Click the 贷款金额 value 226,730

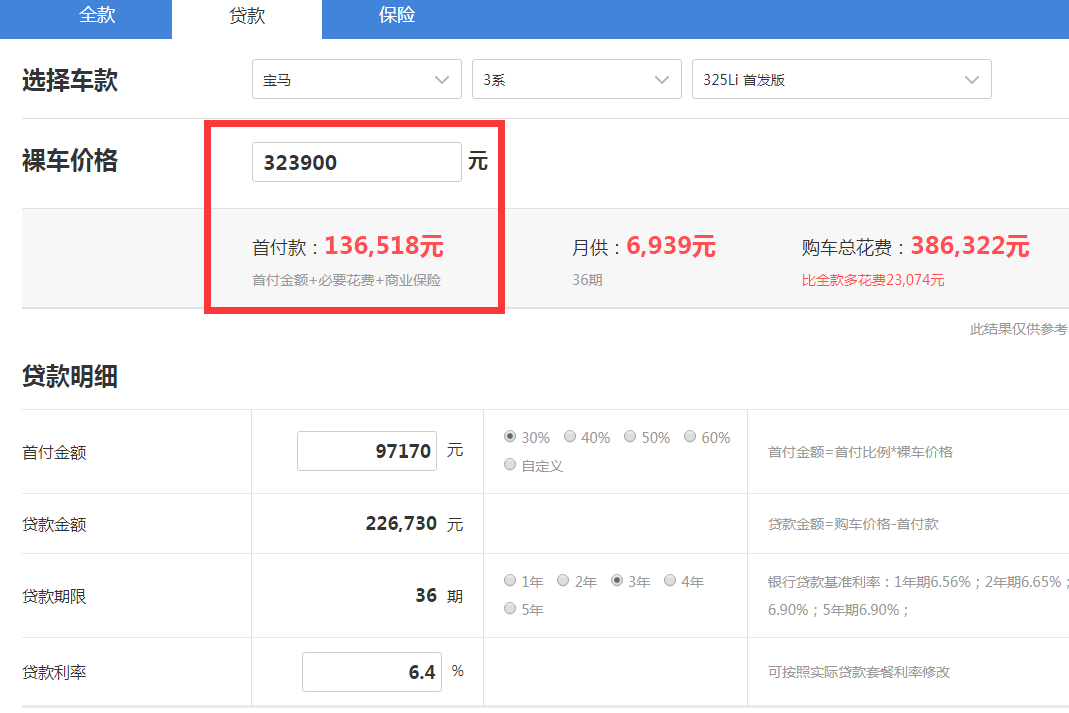(x=401, y=524)
